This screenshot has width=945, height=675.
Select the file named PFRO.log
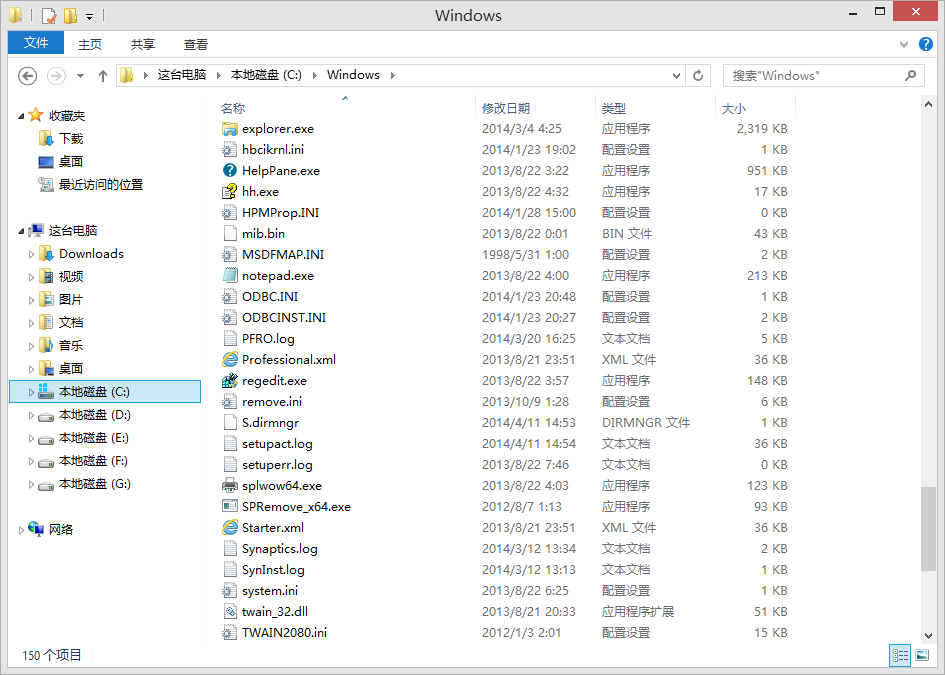tap(268, 339)
